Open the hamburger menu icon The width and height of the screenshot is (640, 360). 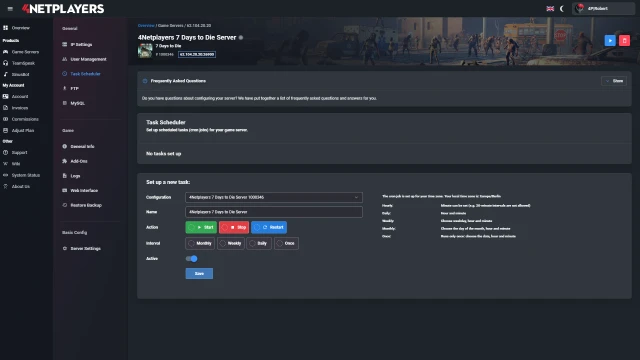(10, 9)
